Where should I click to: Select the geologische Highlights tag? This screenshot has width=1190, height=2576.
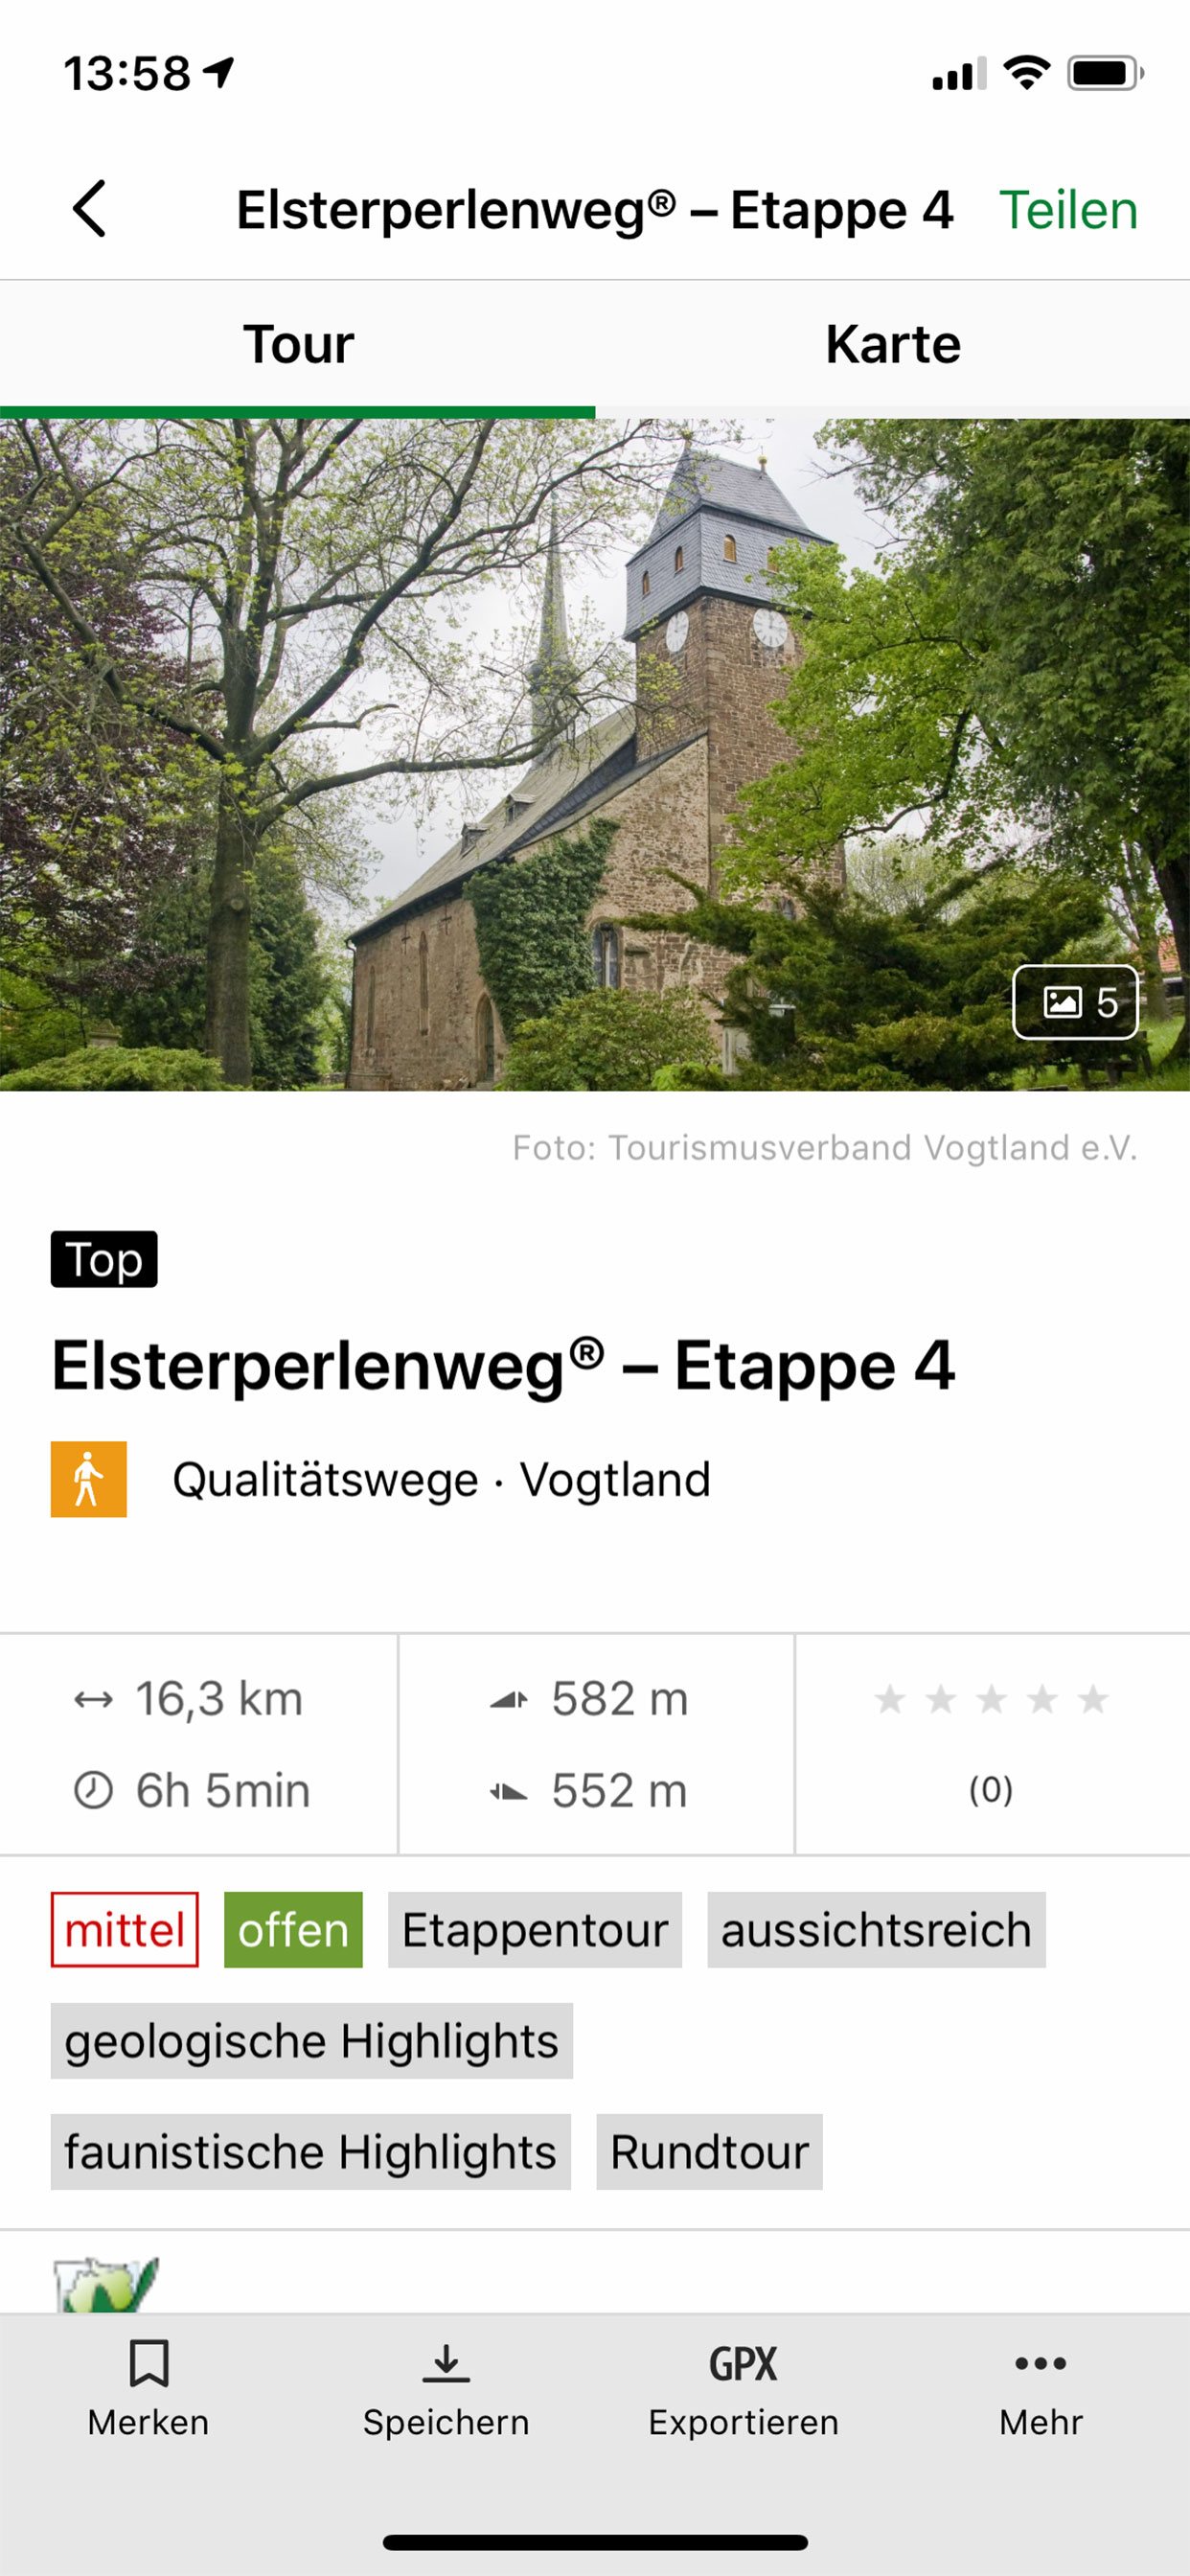312,2040
